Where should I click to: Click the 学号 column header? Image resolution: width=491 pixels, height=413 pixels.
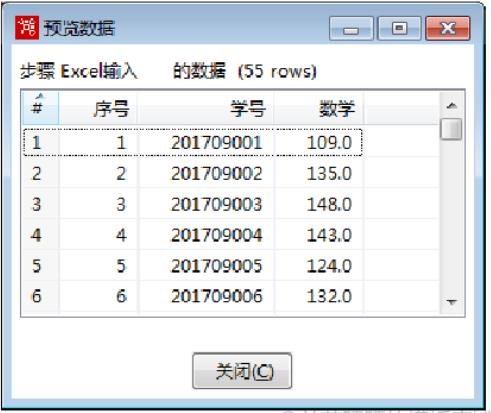pos(205,108)
